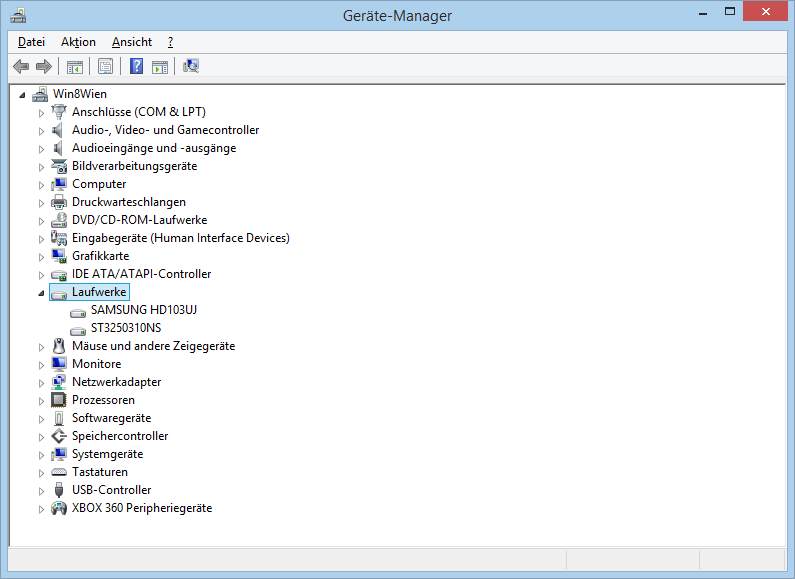Open the Aktion menu
This screenshot has height=579, width=795.
pyautogui.click(x=78, y=42)
